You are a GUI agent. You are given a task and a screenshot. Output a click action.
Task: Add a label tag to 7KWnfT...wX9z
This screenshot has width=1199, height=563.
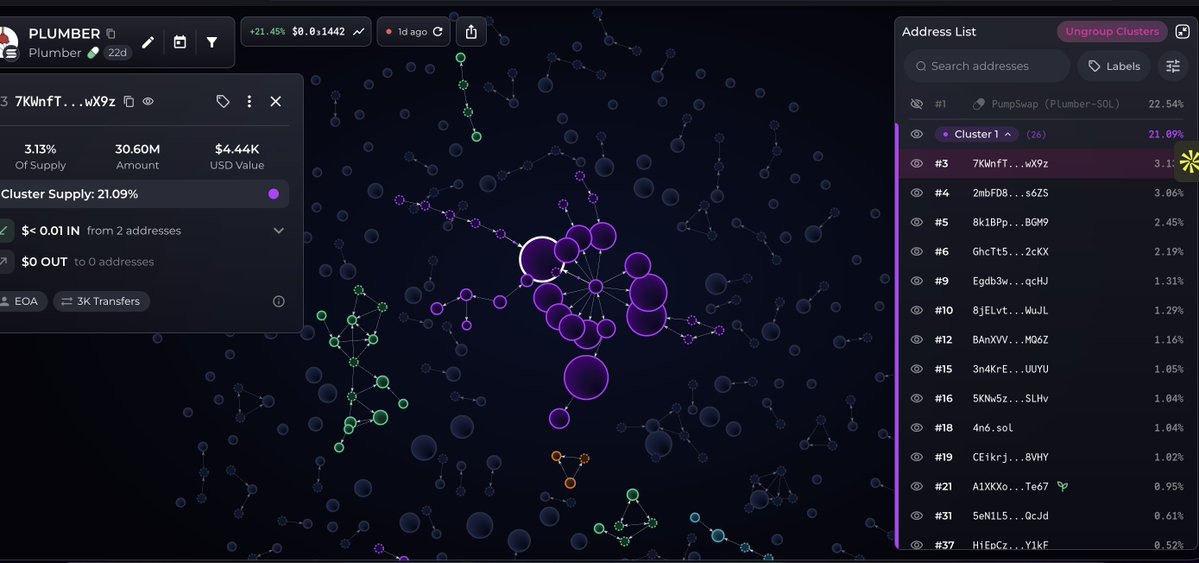(x=223, y=101)
